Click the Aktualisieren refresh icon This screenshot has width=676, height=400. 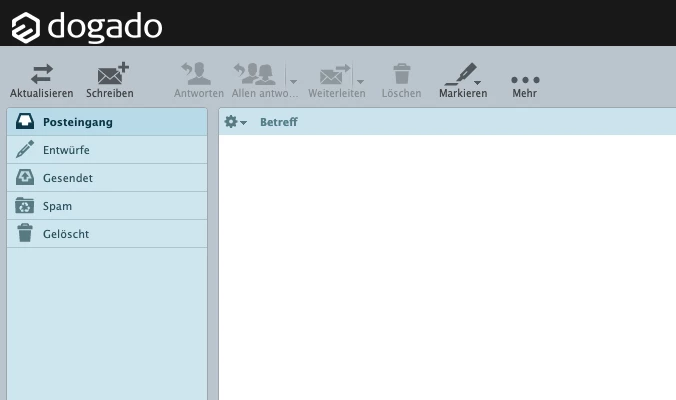point(41,74)
